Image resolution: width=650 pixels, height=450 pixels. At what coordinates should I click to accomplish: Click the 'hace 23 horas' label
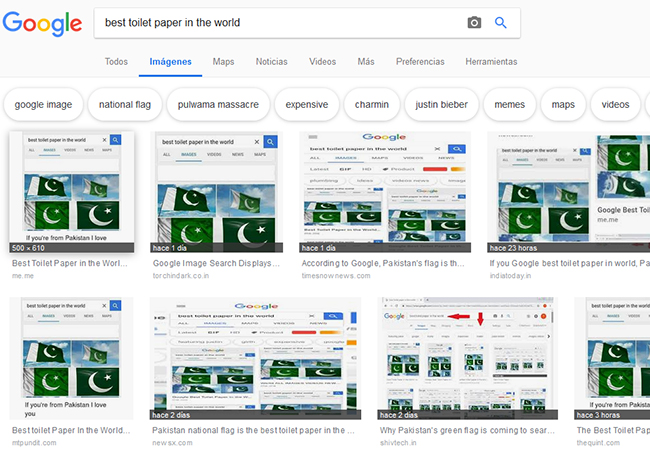click(513, 248)
